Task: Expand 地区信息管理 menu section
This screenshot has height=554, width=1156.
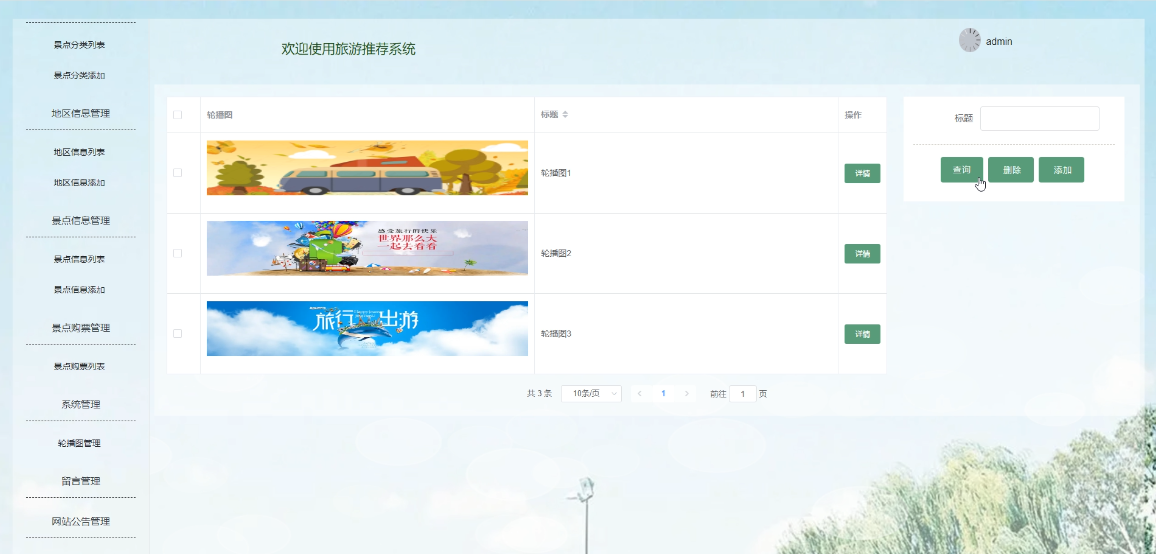Action: tap(80, 114)
